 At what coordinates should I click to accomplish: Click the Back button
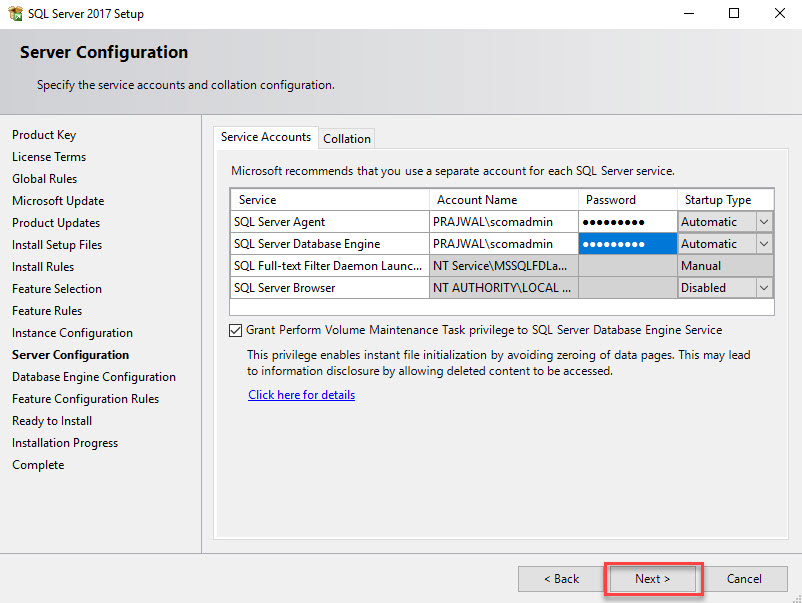click(561, 578)
